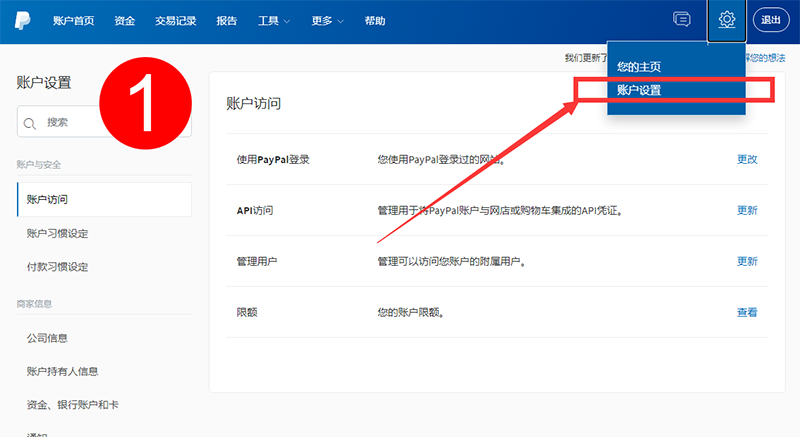Click the search magnifier icon
The width and height of the screenshot is (800, 437).
[x=30, y=123]
